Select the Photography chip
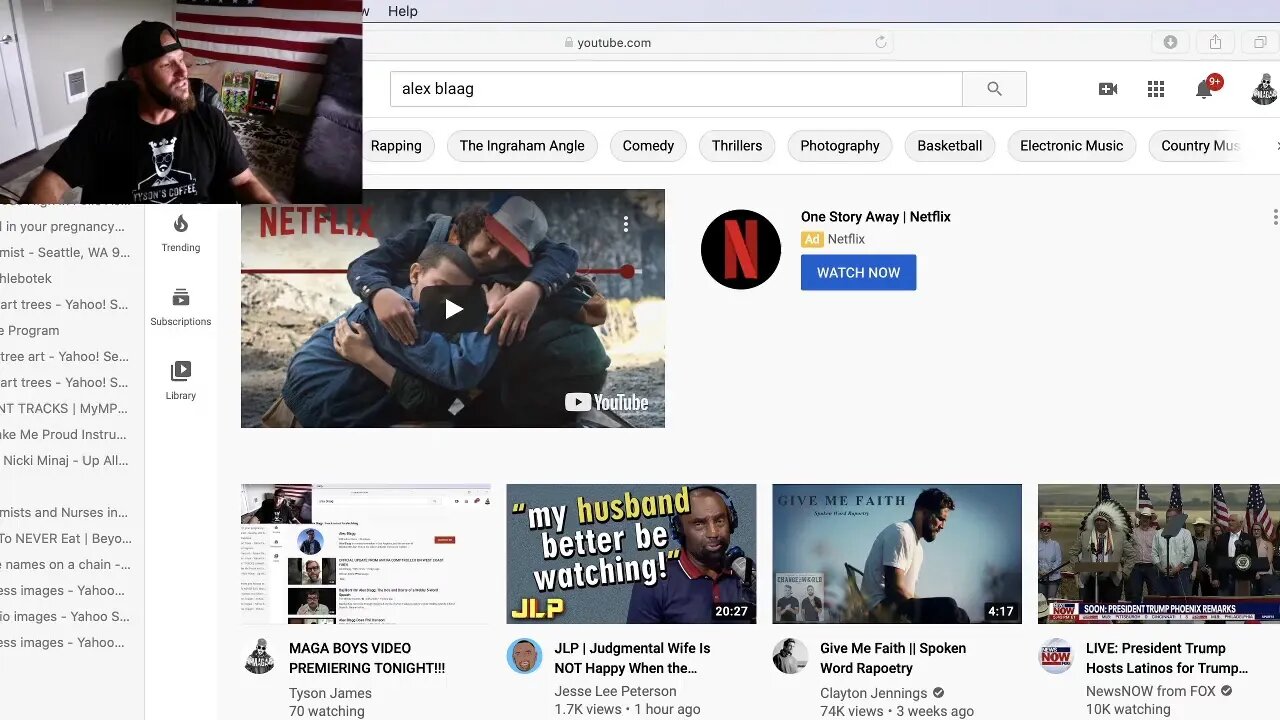The image size is (1280, 720). 840,146
